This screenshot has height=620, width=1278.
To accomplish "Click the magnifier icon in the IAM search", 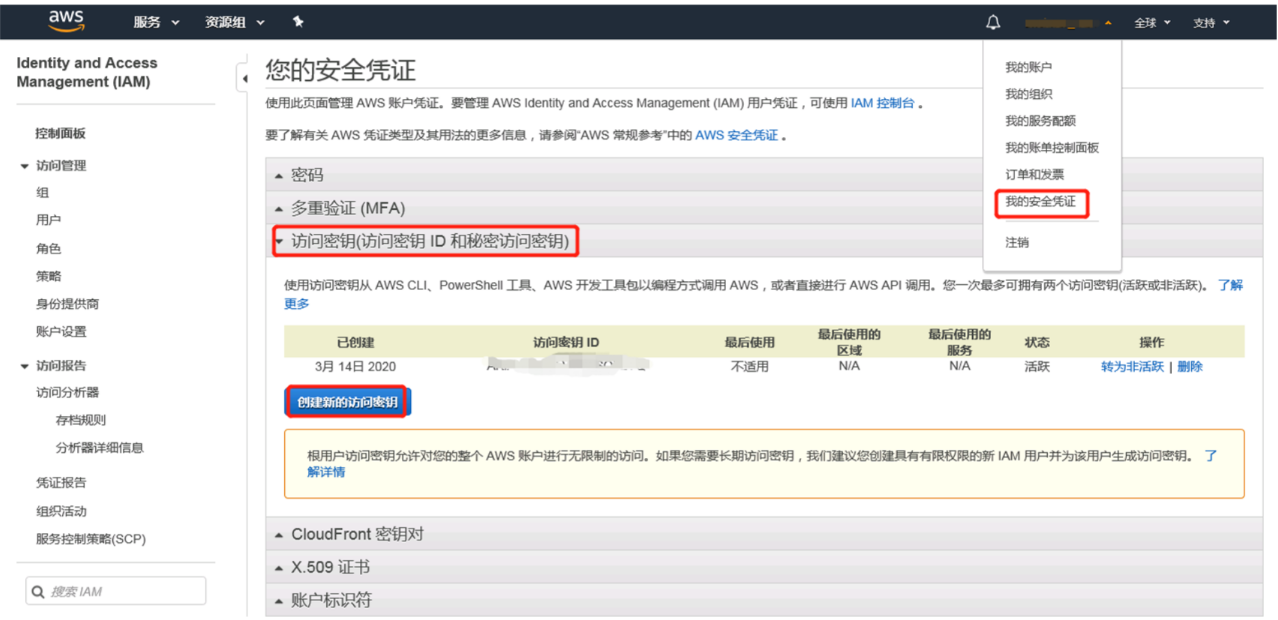I will [x=38, y=592].
